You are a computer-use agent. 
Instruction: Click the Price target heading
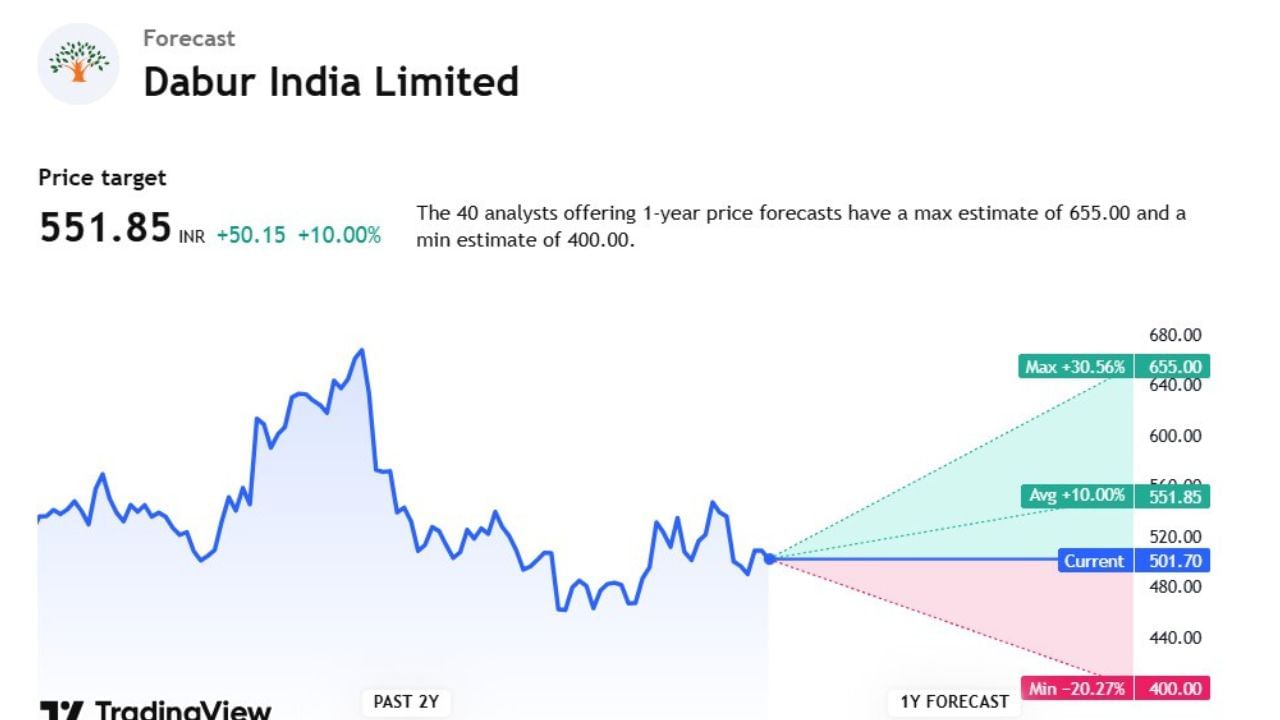(102, 178)
